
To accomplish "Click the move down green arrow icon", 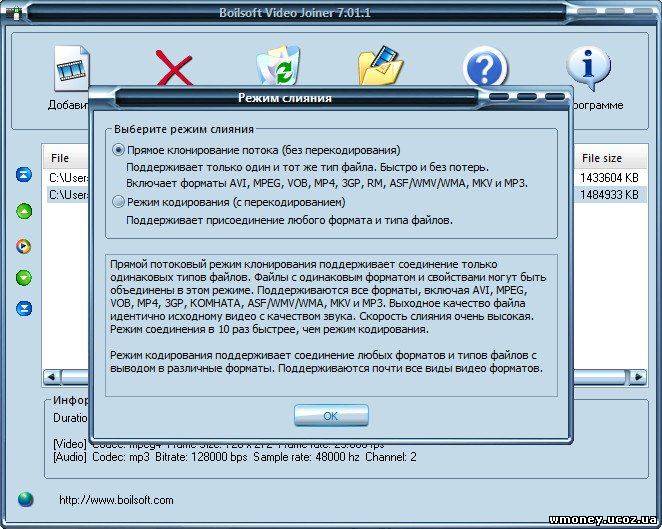I will tap(24, 278).
